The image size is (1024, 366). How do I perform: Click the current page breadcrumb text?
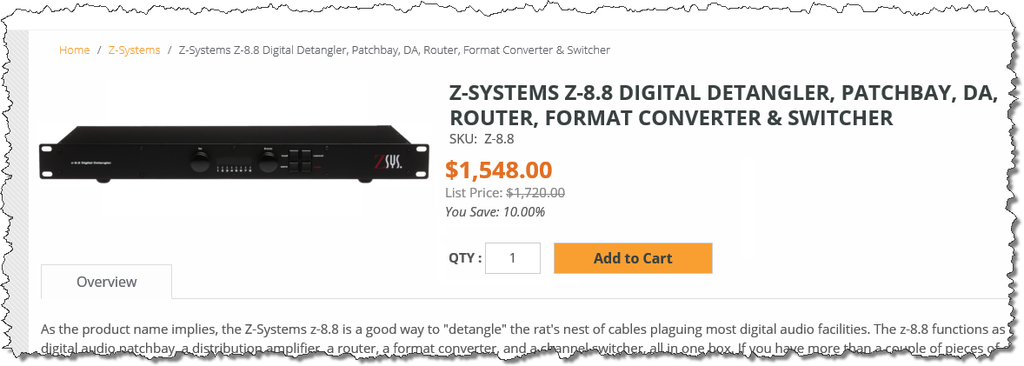(x=394, y=50)
